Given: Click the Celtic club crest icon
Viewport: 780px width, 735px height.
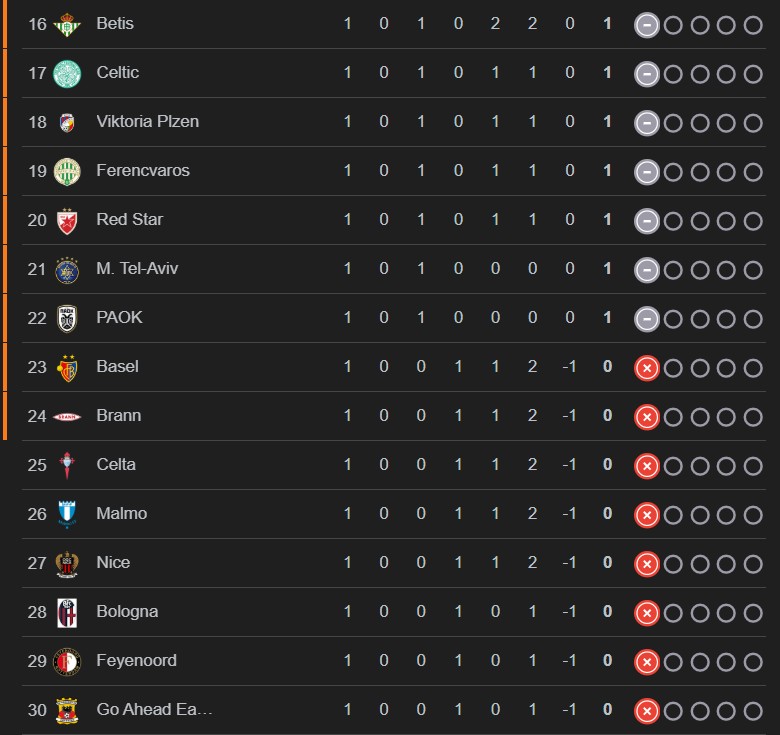Looking at the screenshot, I should click(x=67, y=73).
